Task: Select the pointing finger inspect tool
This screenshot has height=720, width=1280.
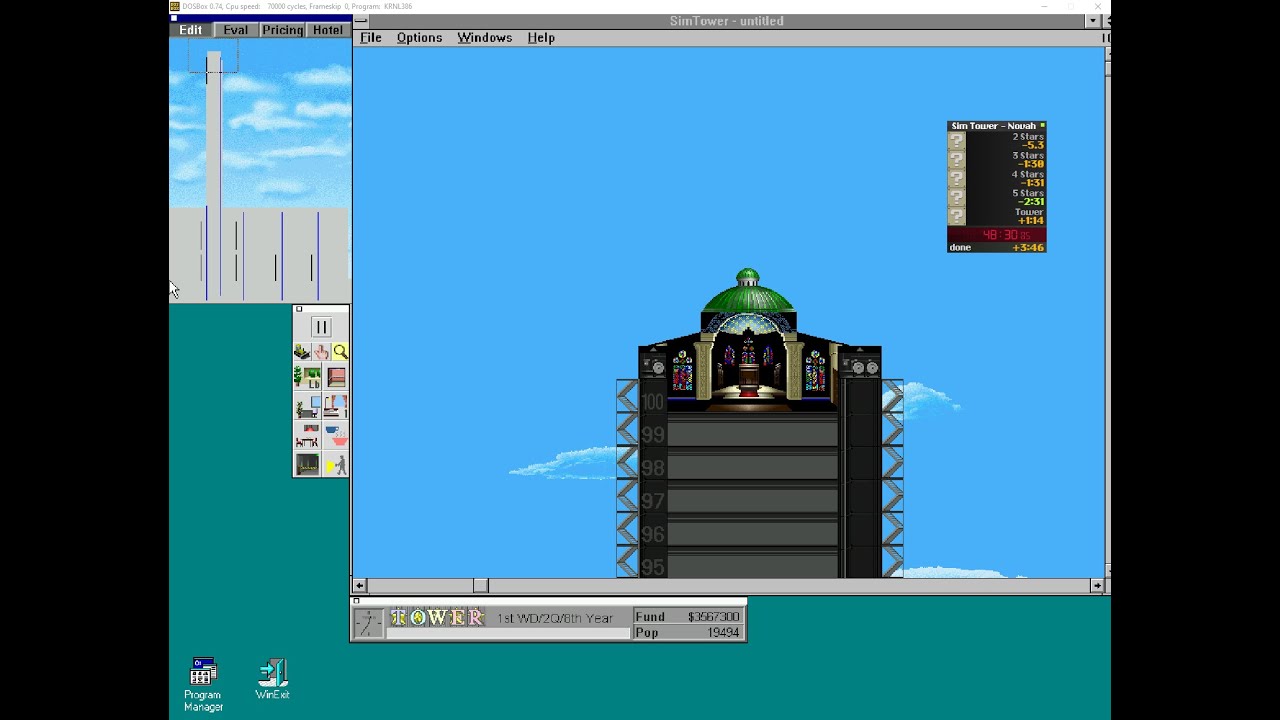Action: pos(321,352)
